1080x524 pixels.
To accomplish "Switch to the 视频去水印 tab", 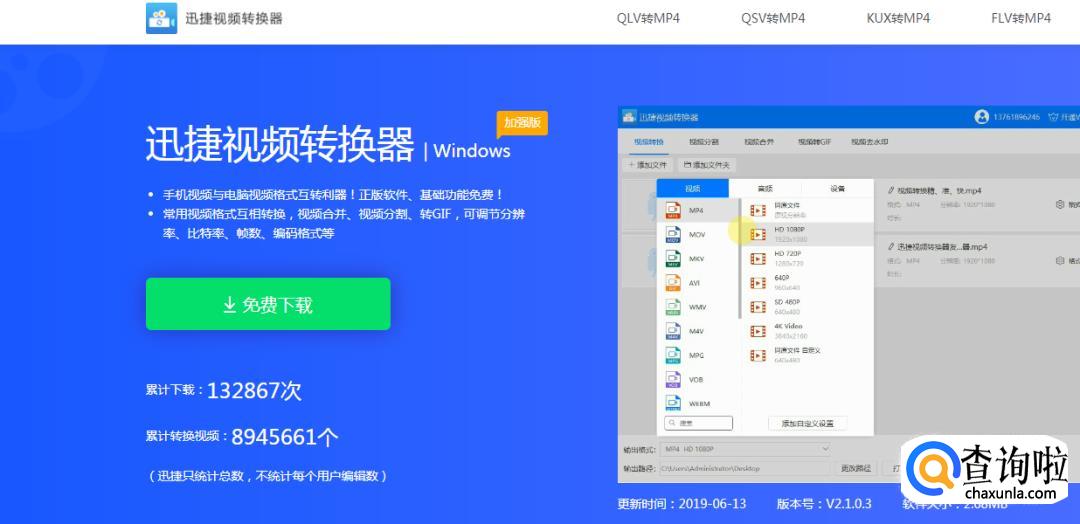I will [x=869, y=142].
